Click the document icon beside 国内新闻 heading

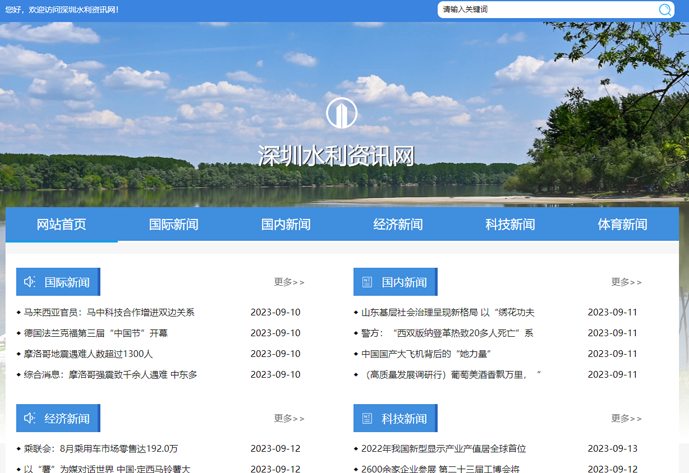tap(367, 282)
